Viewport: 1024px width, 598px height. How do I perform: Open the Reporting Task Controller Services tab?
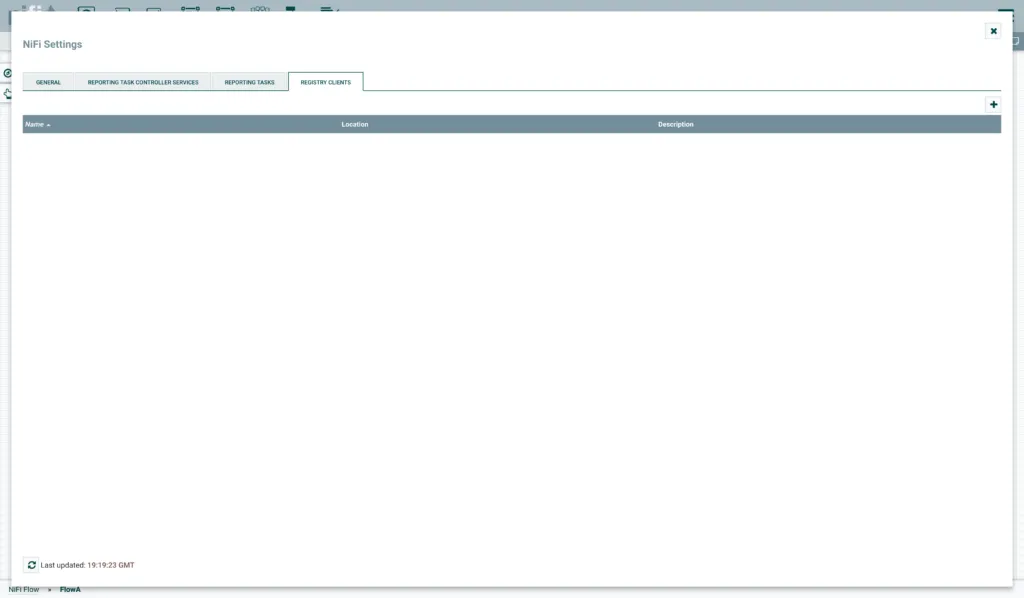click(x=143, y=82)
